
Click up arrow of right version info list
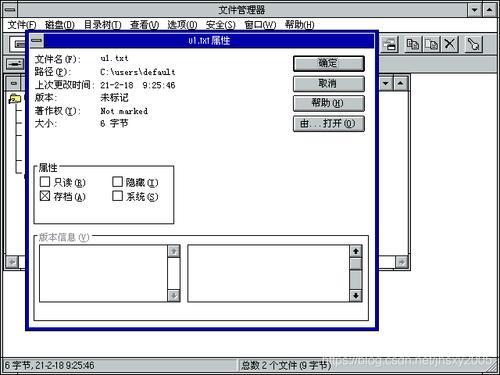pyautogui.click(x=356, y=251)
